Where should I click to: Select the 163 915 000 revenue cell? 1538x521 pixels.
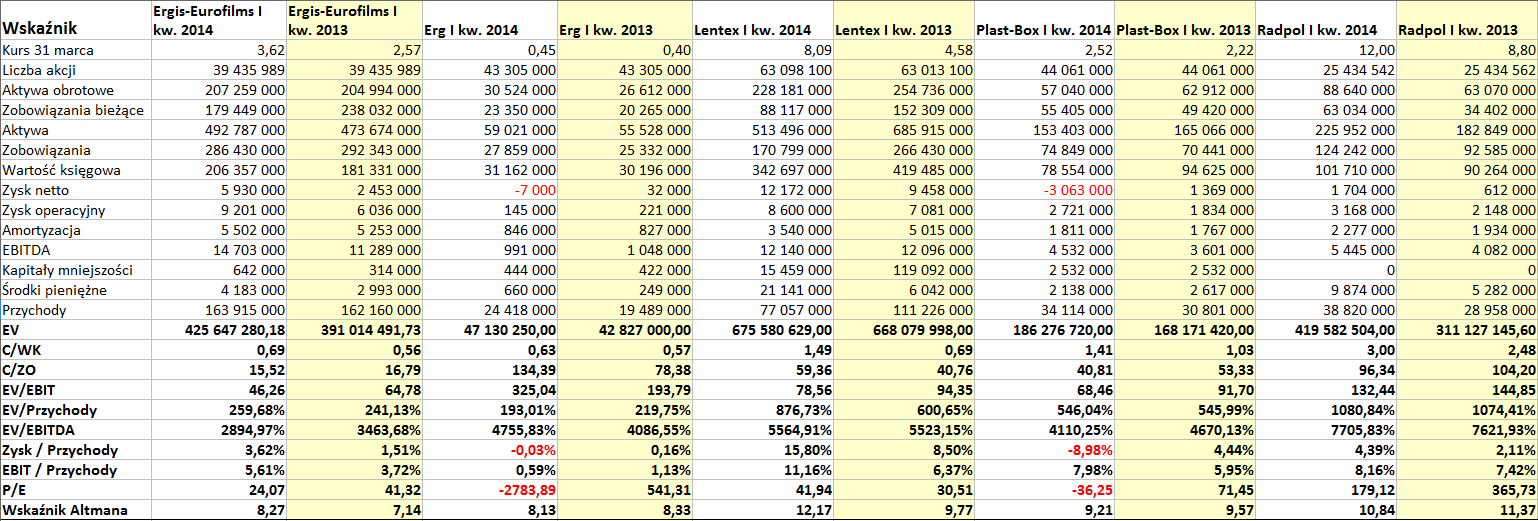pyautogui.click(x=217, y=310)
